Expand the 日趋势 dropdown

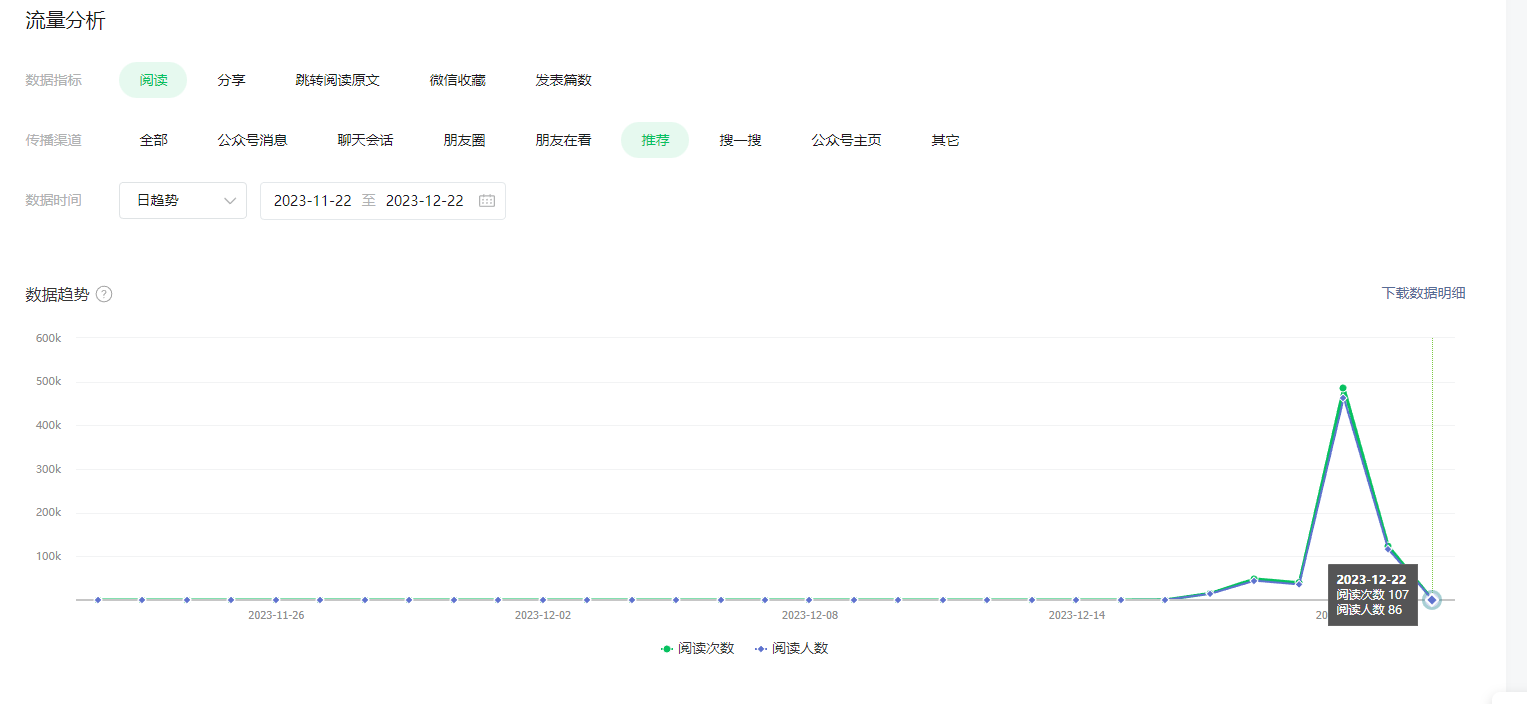coord(183,200)
